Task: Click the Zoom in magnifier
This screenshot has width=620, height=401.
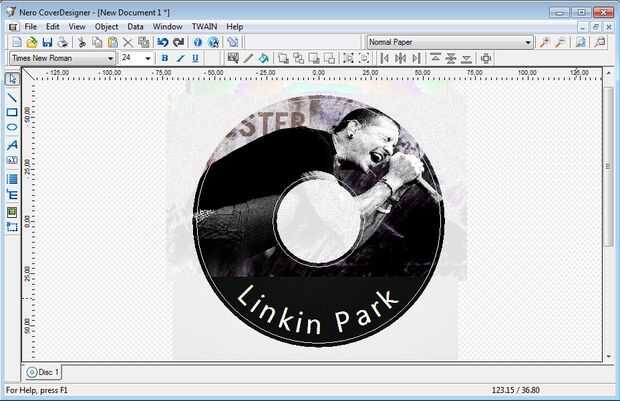Action: 545,42
